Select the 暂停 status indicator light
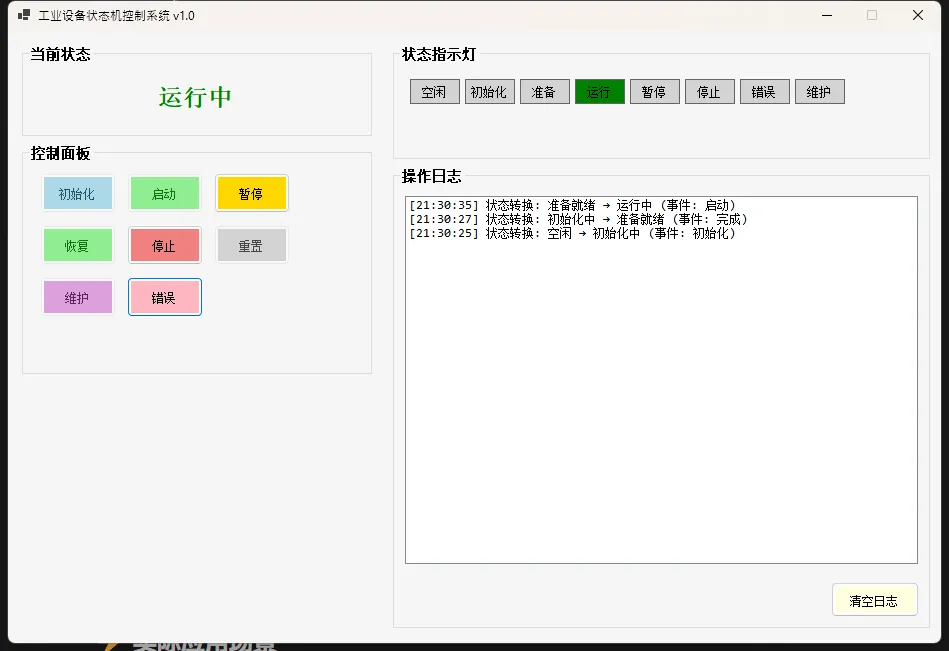949x651 pixels. pyautogui.click(x=654, y=92)
